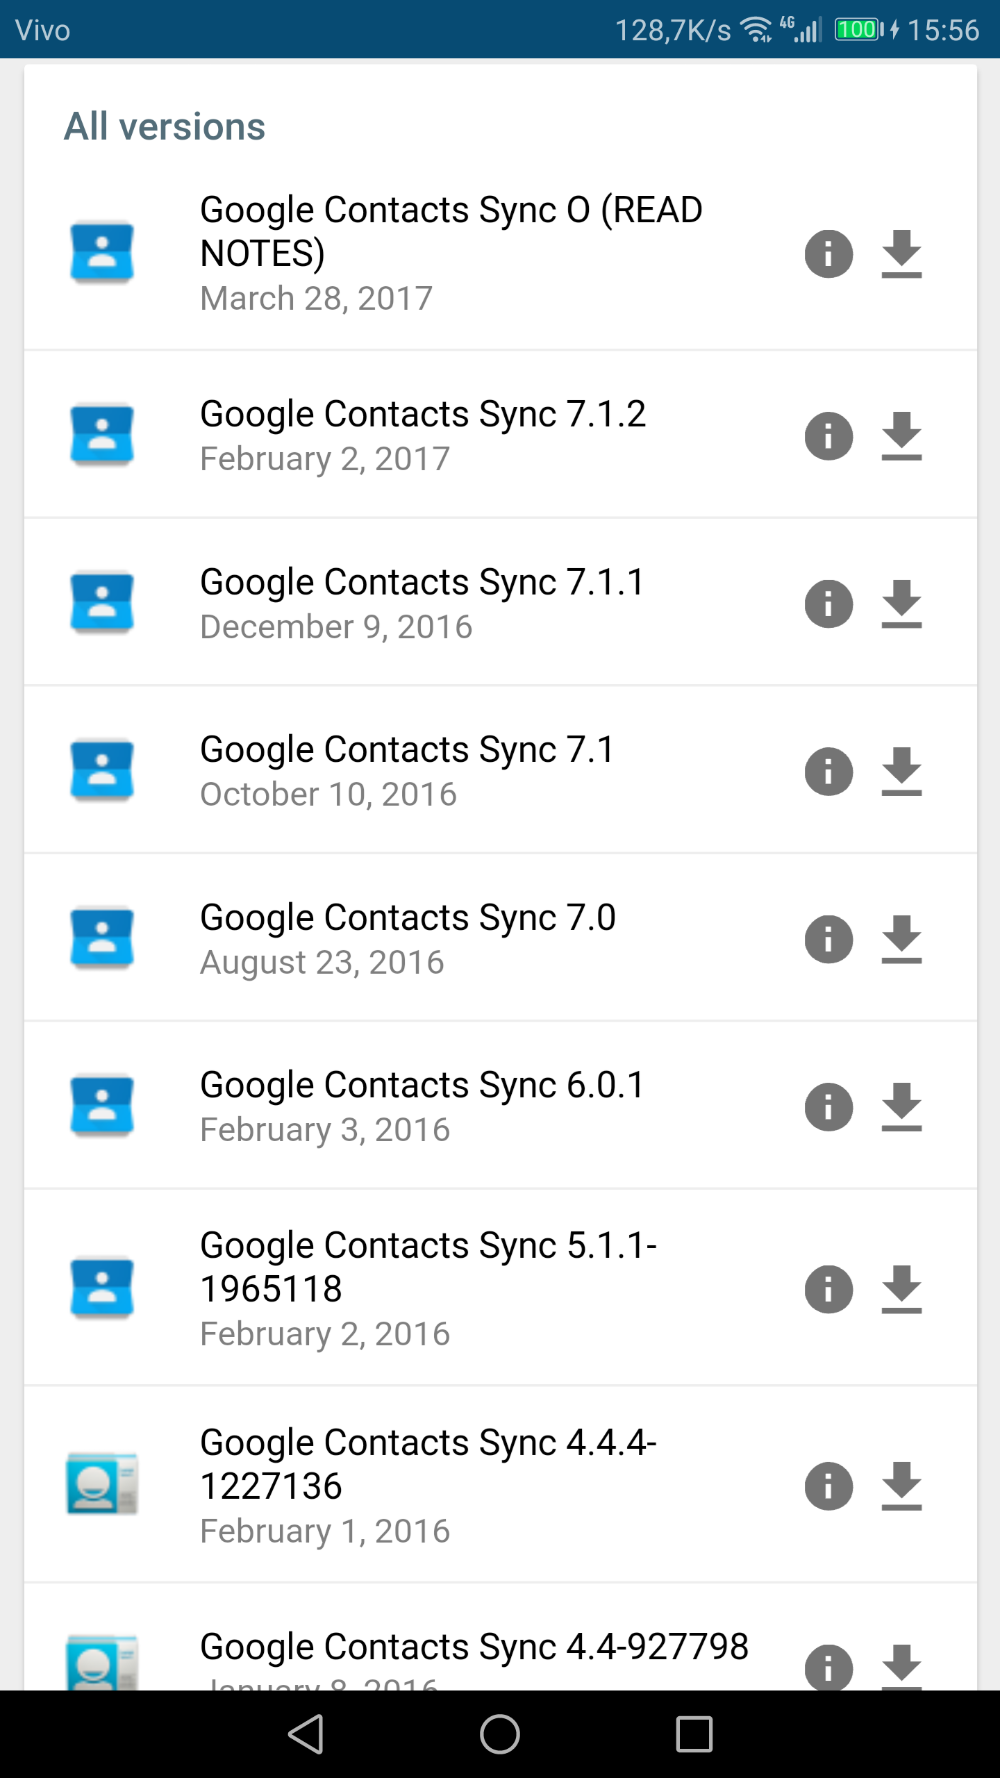This screenshot has height=1778, width=1000.
Task: Click the February 2, 2017 date
Action: pyautogui.click(x=325, y=458)
